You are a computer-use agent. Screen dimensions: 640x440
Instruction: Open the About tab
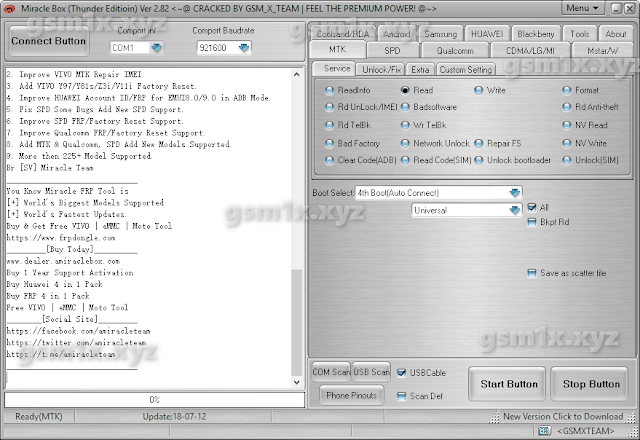616,34
